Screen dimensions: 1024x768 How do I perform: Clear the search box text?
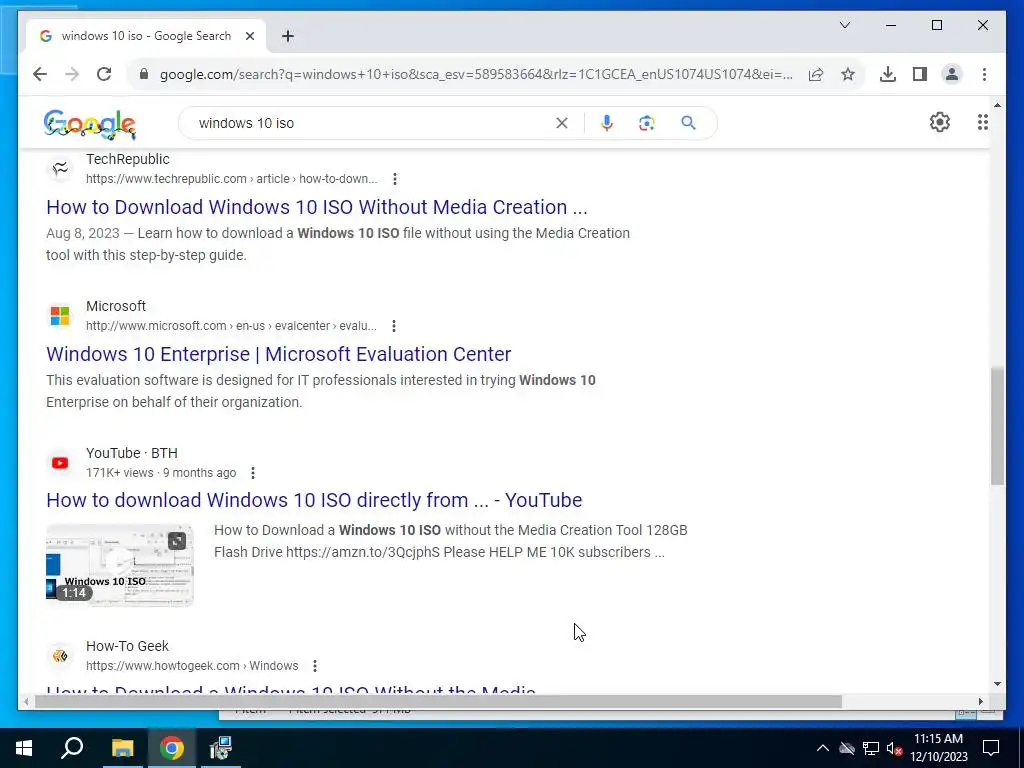562,123
